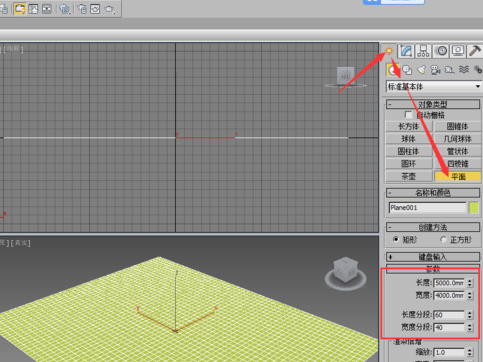Open the Motion panel icon
Screen dimensions: 483x362
click(x=441, y=51)
